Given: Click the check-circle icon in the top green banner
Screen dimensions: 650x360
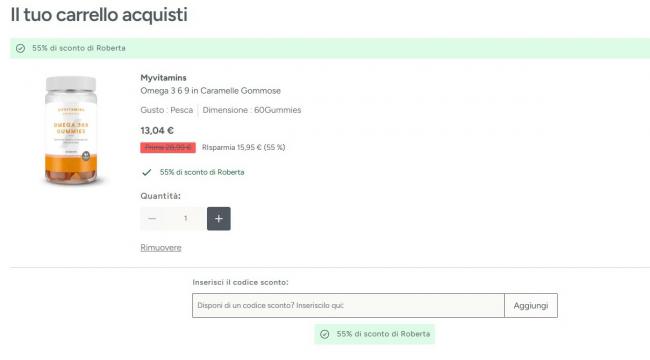Looking at the screenshot, I should pos(20,49).
